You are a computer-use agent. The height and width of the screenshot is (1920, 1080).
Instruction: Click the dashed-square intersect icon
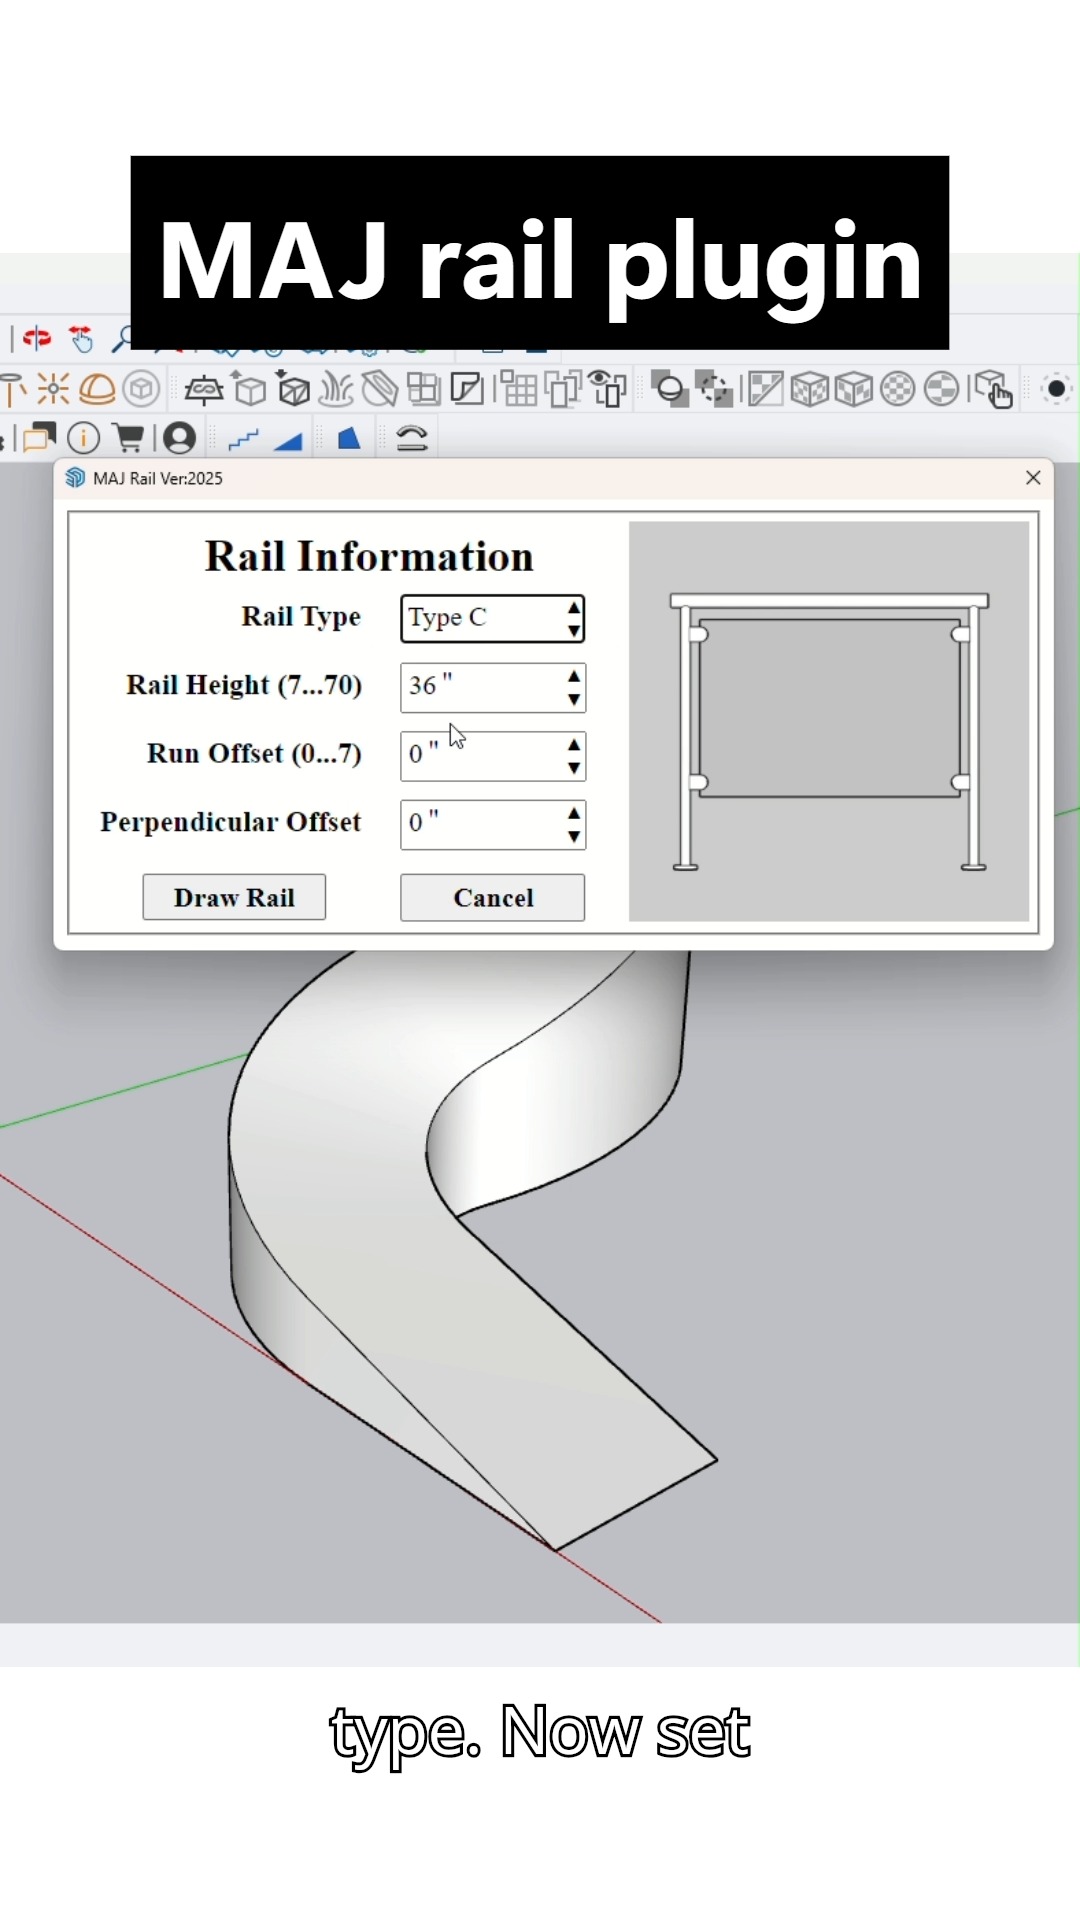point(714,389)
